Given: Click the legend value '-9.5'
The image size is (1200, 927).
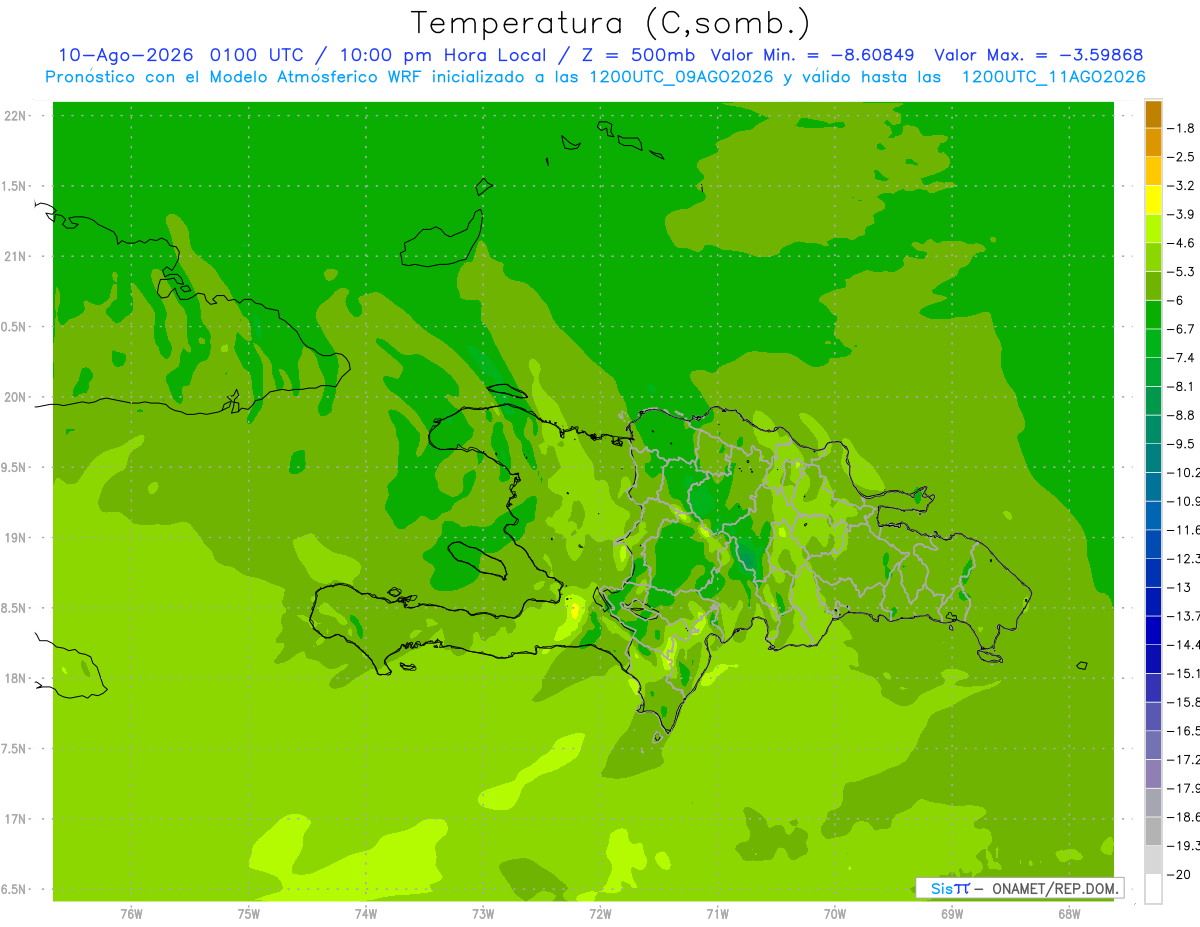Looking at the screenshot, I should click(x=1181, y=444).
